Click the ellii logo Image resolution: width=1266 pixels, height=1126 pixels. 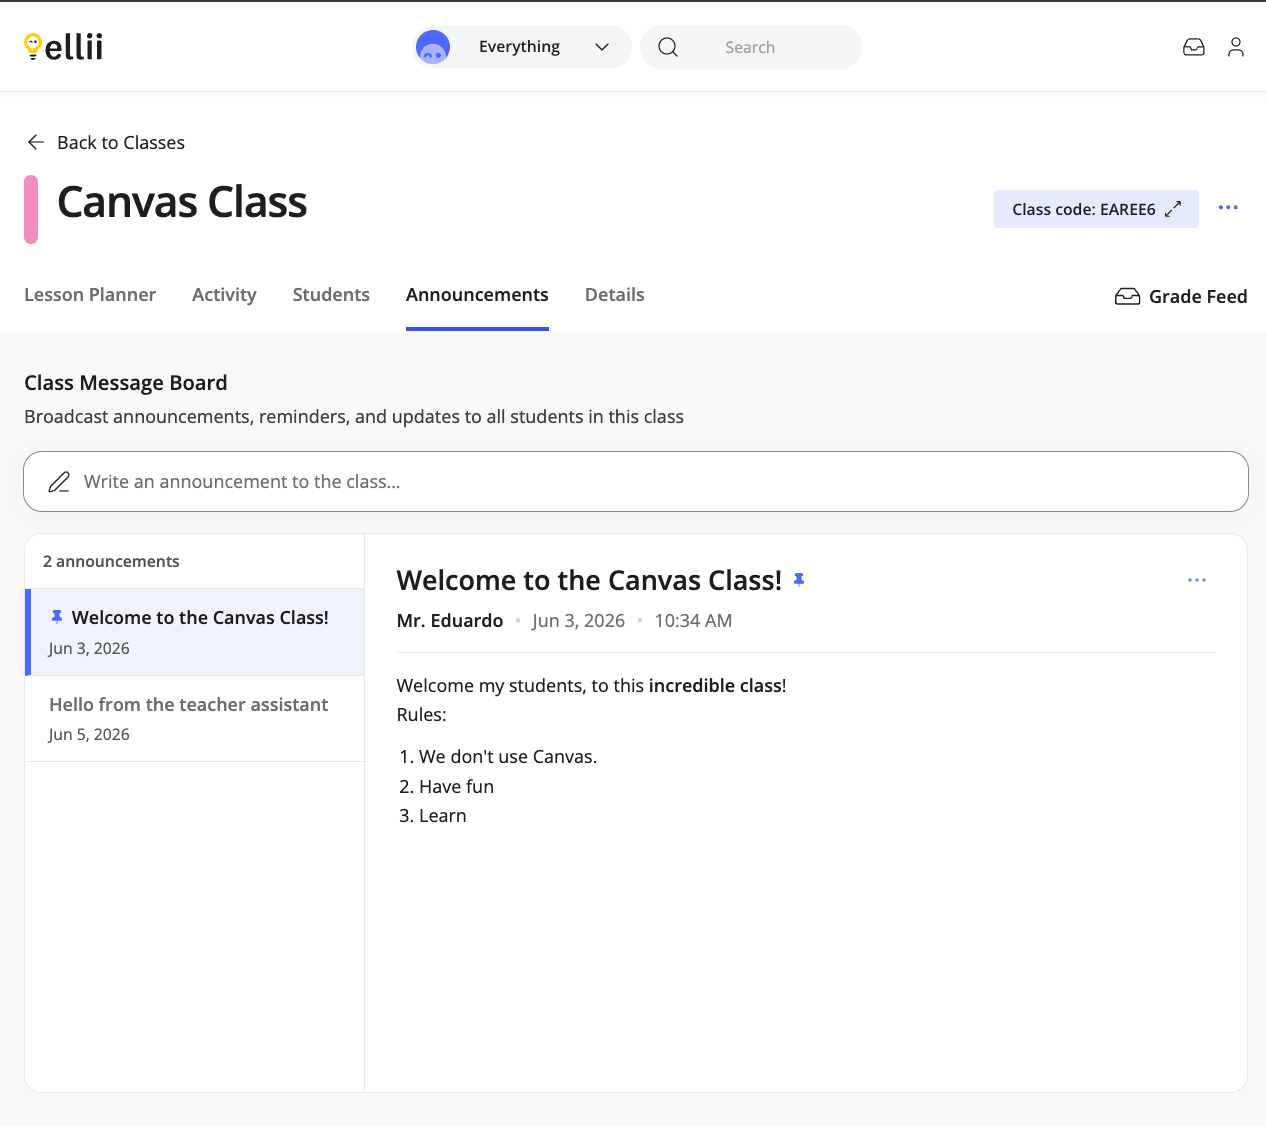tap(63, 47)
